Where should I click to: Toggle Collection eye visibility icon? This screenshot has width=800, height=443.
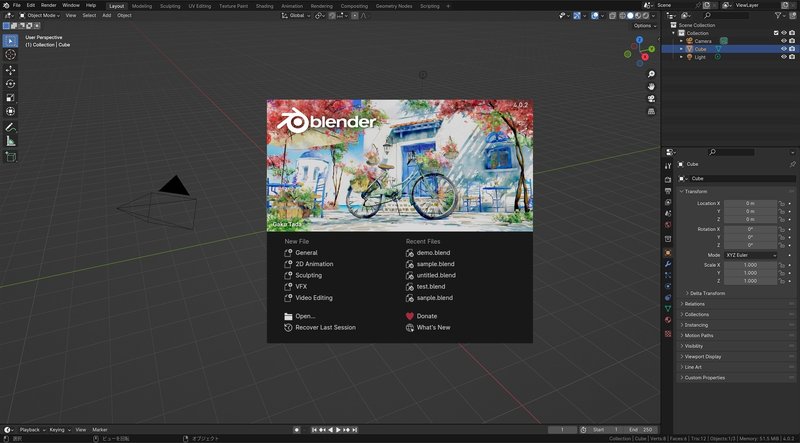[x=784, y=33]
